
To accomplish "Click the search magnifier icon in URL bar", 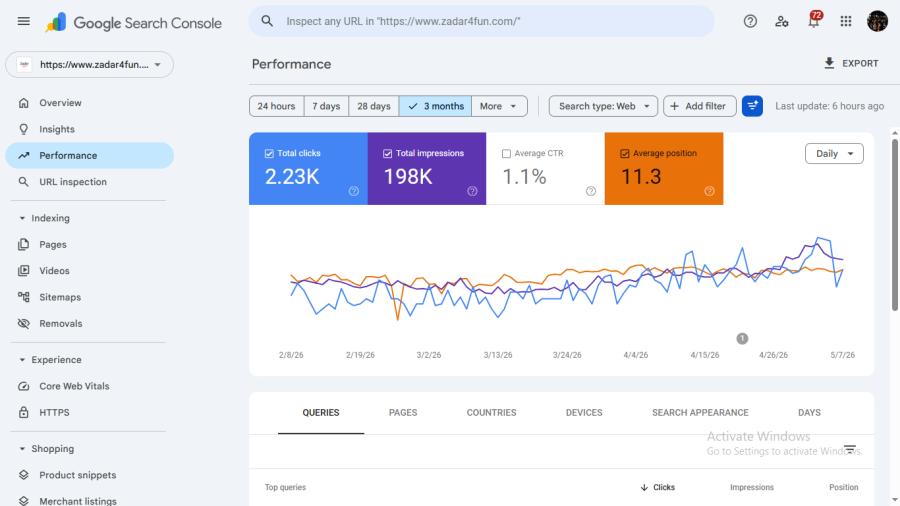I will (x=267, y=21).
